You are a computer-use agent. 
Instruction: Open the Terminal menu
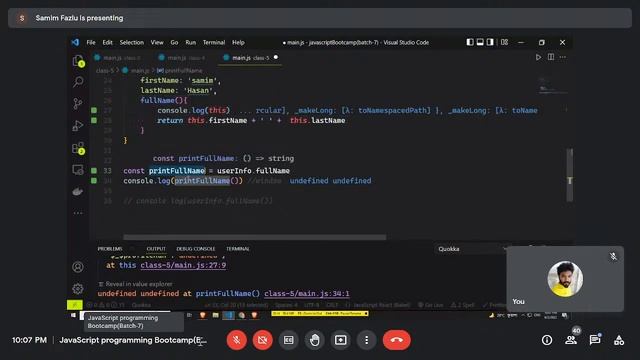[214, 42]
